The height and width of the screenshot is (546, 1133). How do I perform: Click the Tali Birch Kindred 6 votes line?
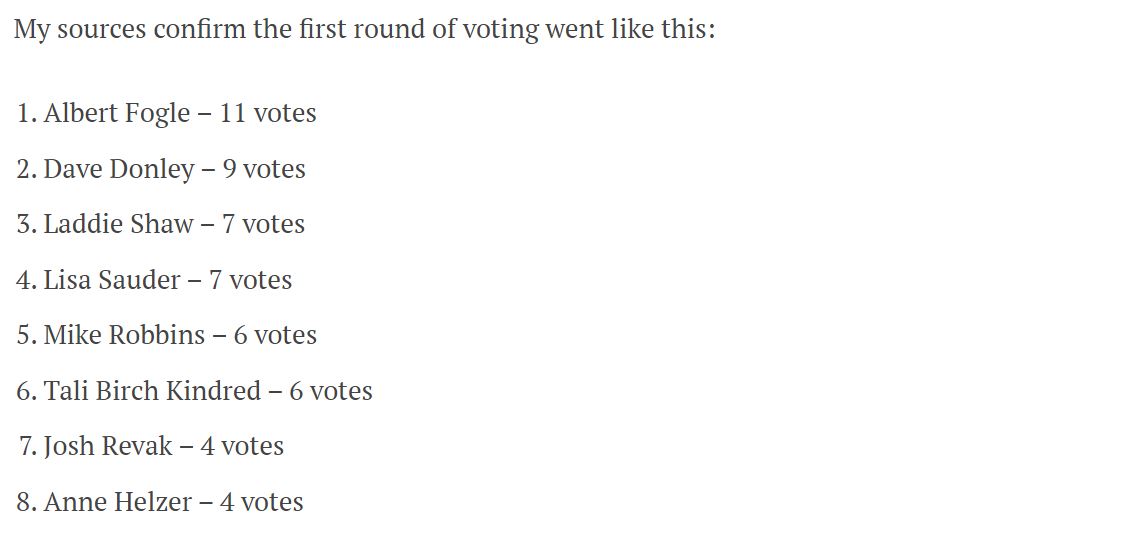tap(194, 391)
